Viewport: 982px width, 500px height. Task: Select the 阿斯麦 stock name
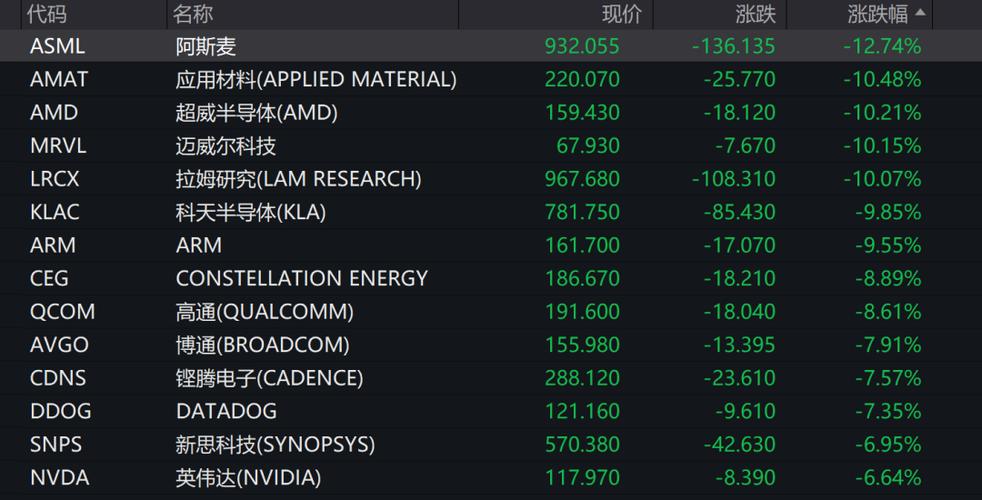pyautogui.click(x=205, y=46)
